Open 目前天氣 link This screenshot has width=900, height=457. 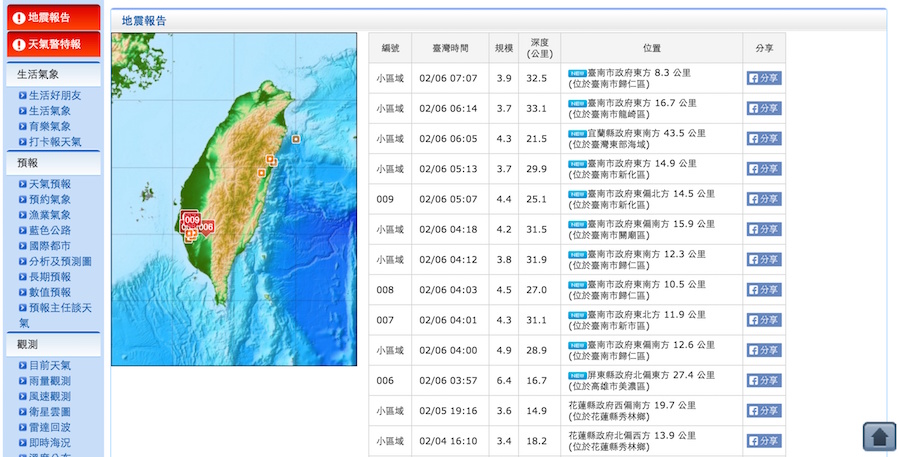point(50,365)
